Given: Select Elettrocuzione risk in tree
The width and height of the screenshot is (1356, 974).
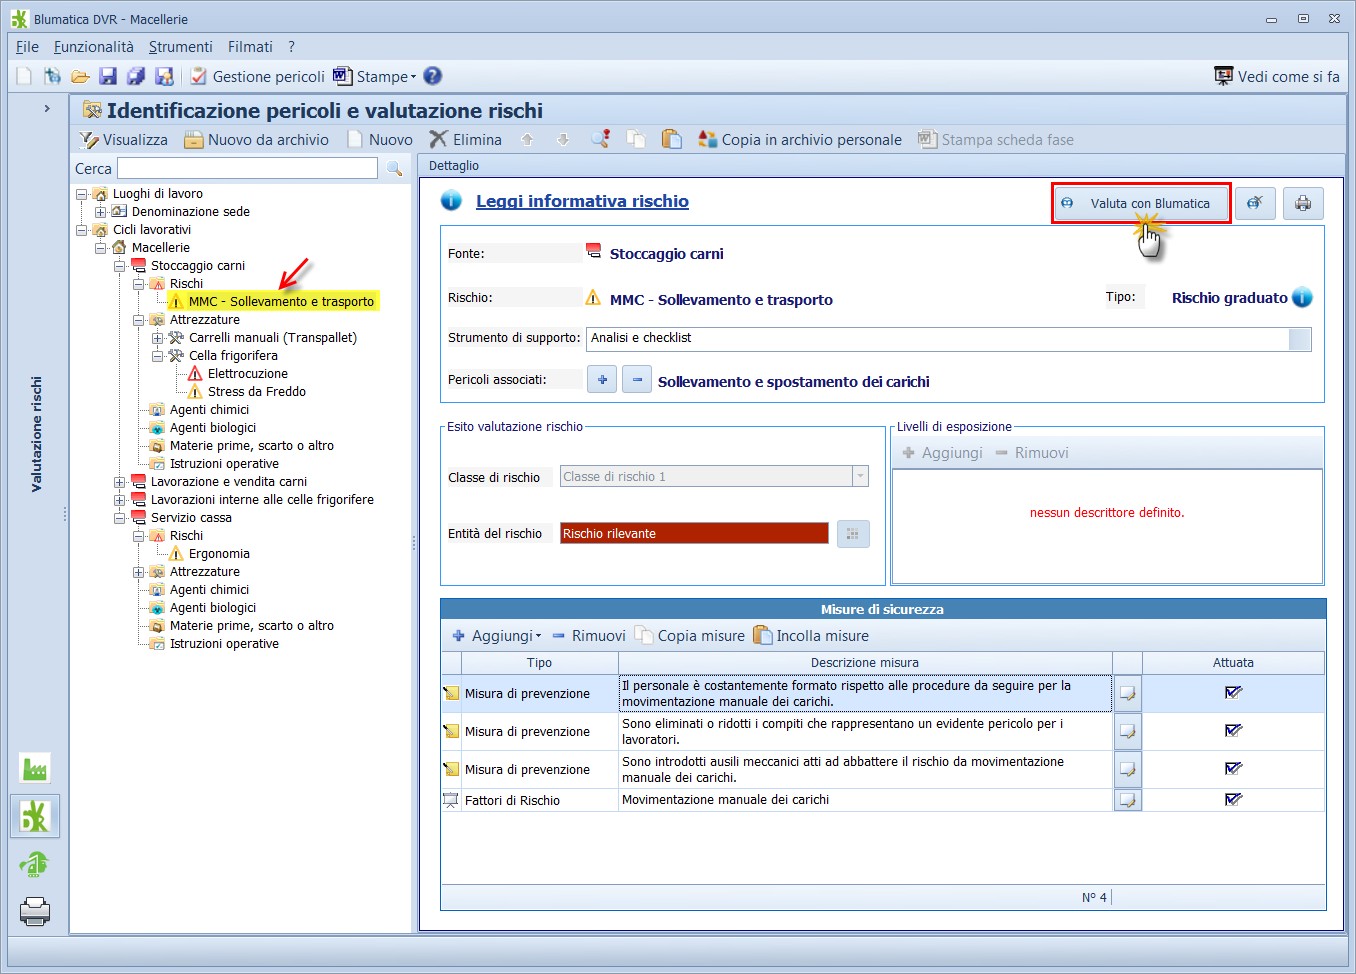Looking at the screenshot, I should tap(247, 374).
